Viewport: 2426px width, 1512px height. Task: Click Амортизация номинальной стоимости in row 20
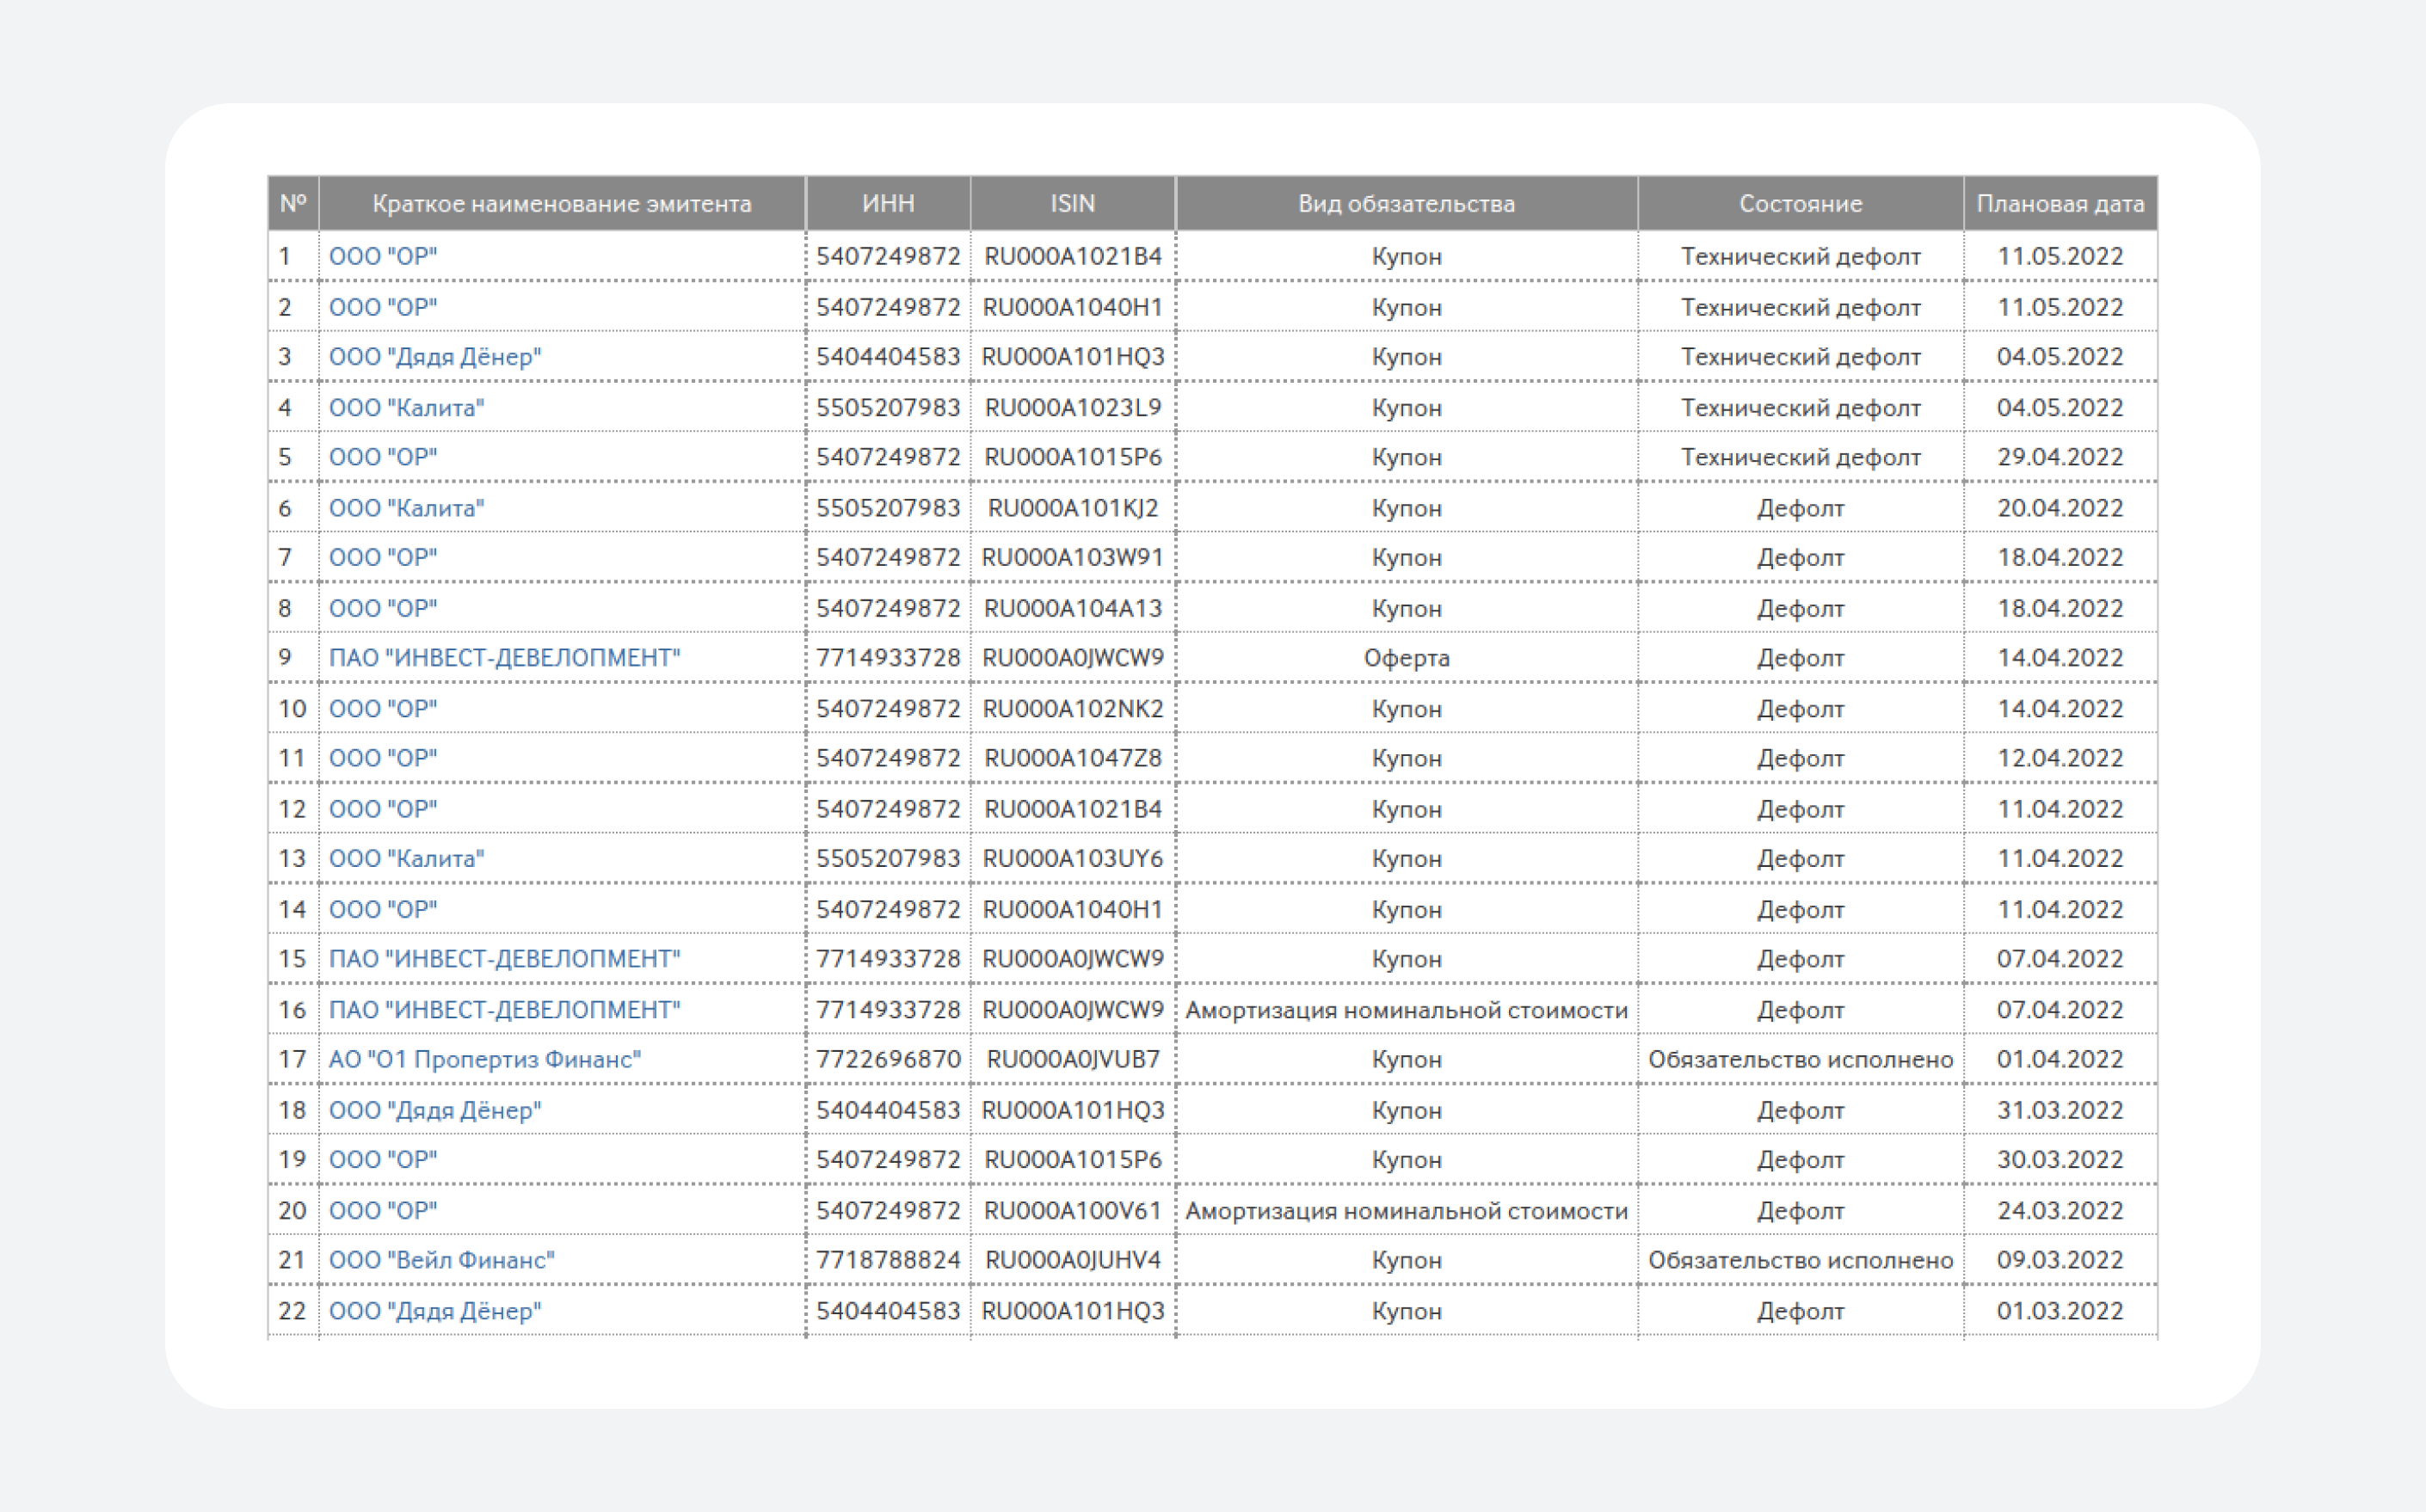(x=1406, y=1211)
